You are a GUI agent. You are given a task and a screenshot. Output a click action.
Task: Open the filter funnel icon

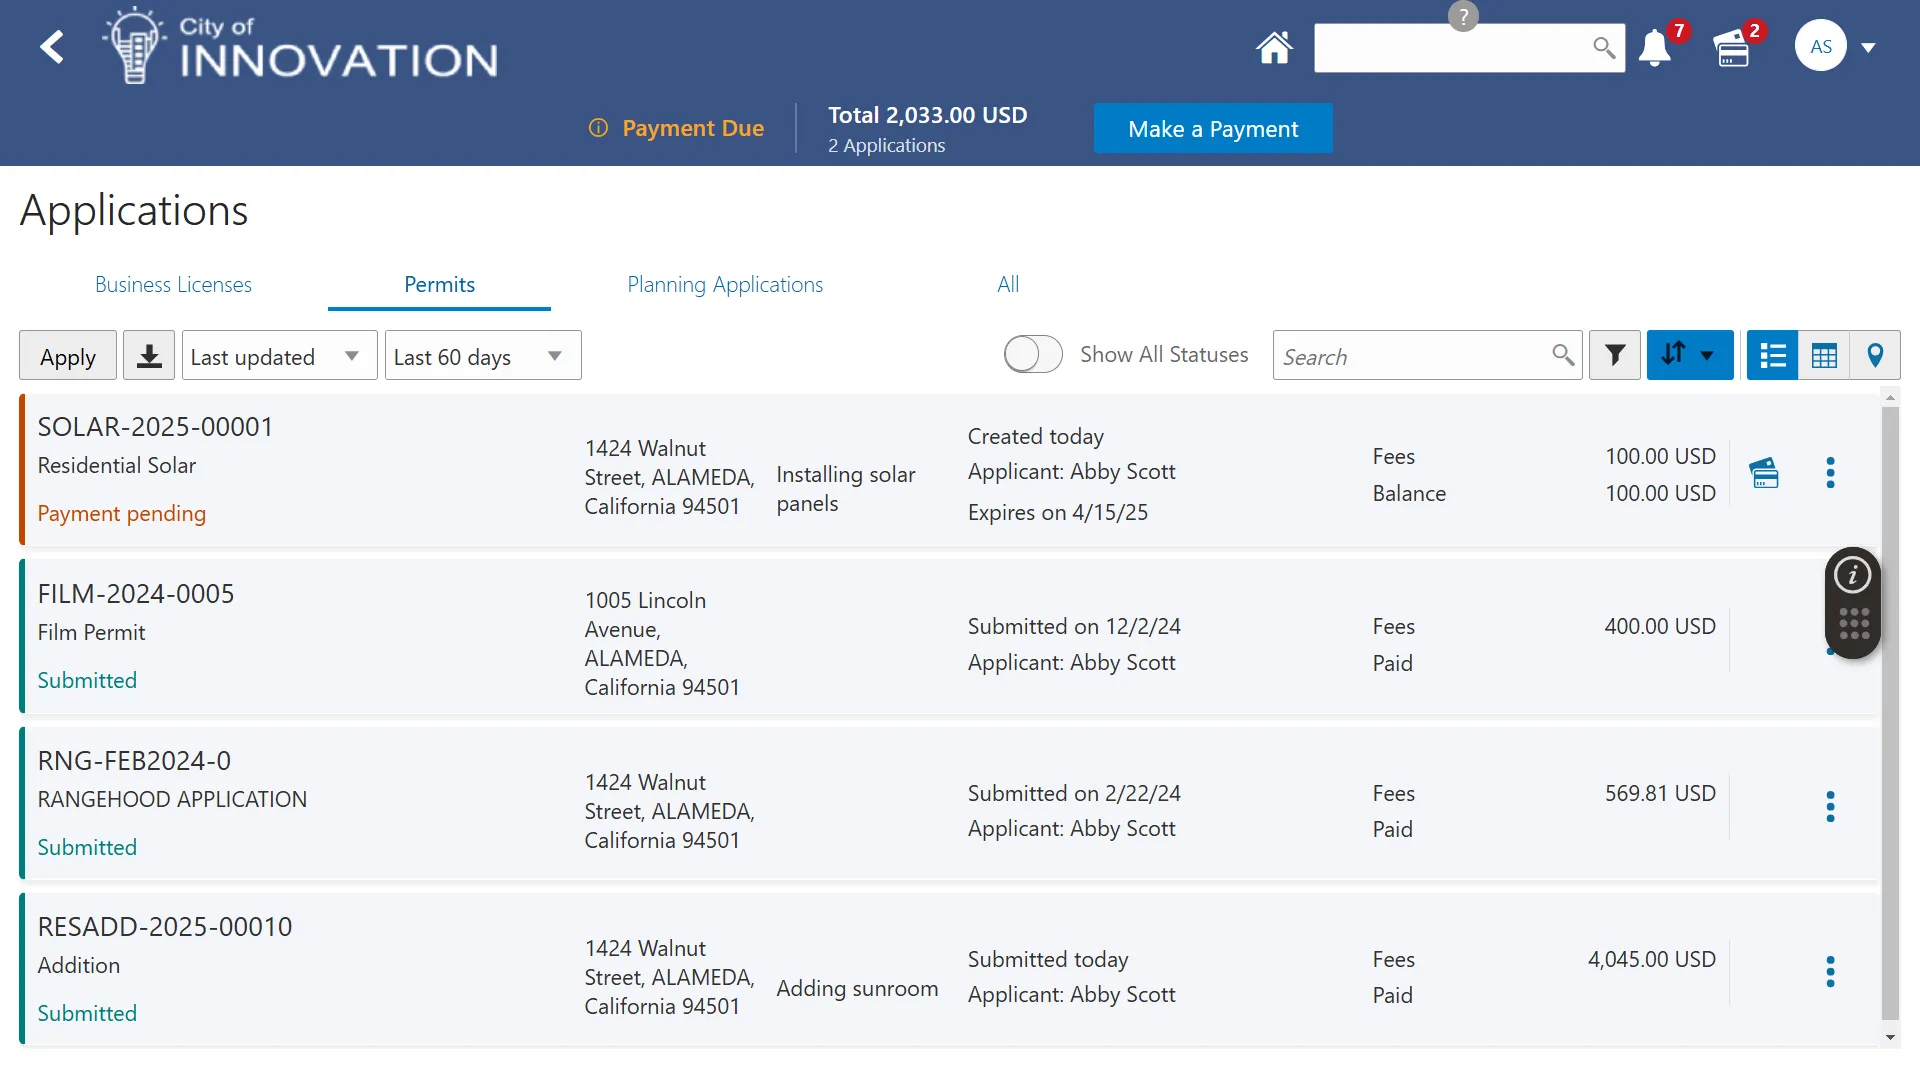(x=1615, y=355)
